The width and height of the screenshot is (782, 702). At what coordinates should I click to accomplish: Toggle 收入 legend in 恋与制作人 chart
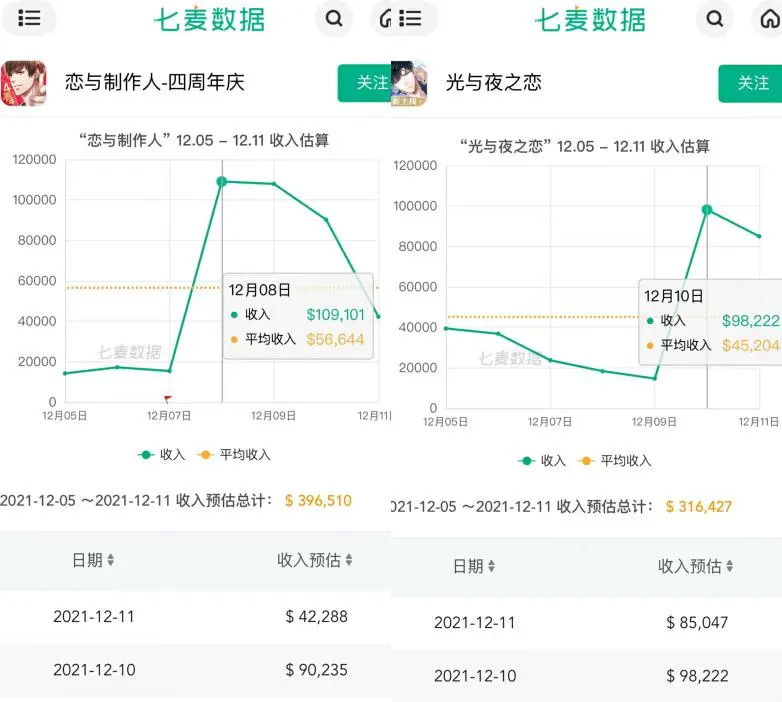(162, 455)
